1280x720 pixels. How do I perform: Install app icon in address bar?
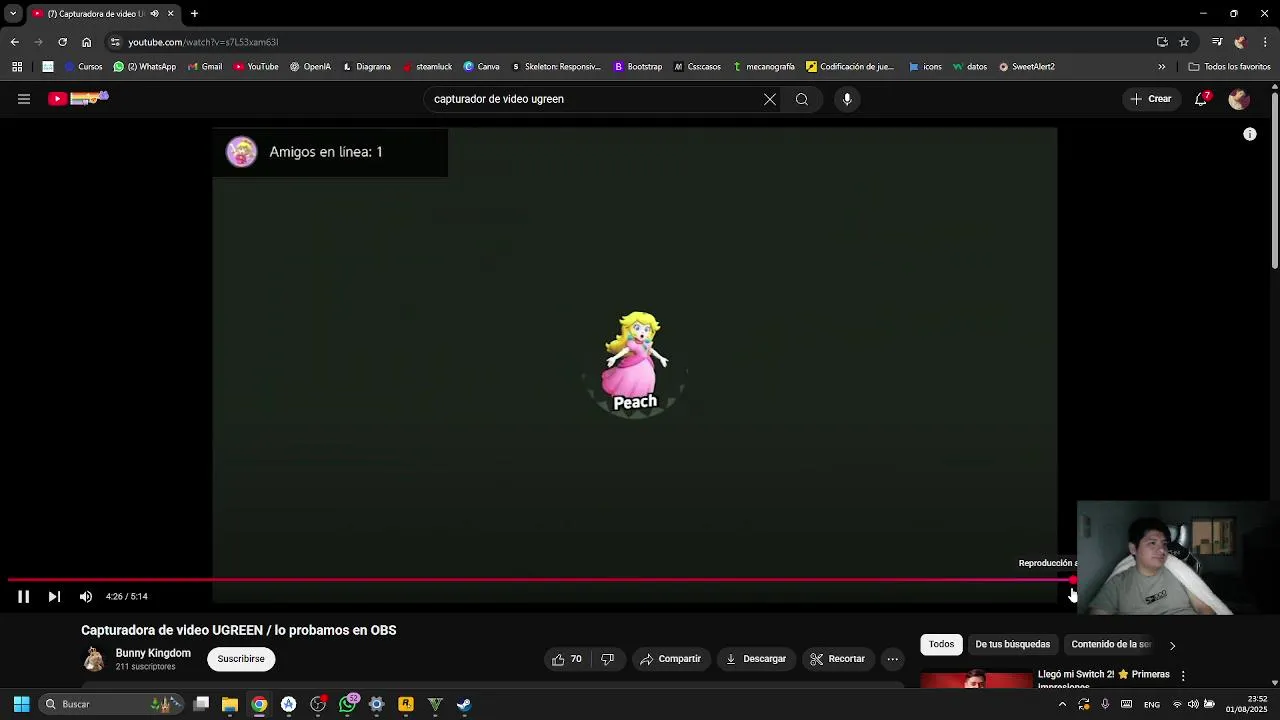pyautogui.click(x=1162, y=42)
